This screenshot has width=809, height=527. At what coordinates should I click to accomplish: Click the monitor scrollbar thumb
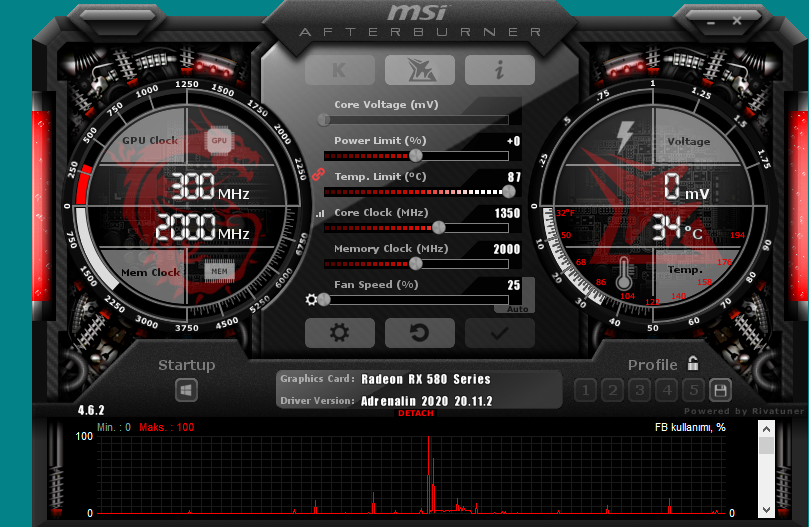point(766,445)
